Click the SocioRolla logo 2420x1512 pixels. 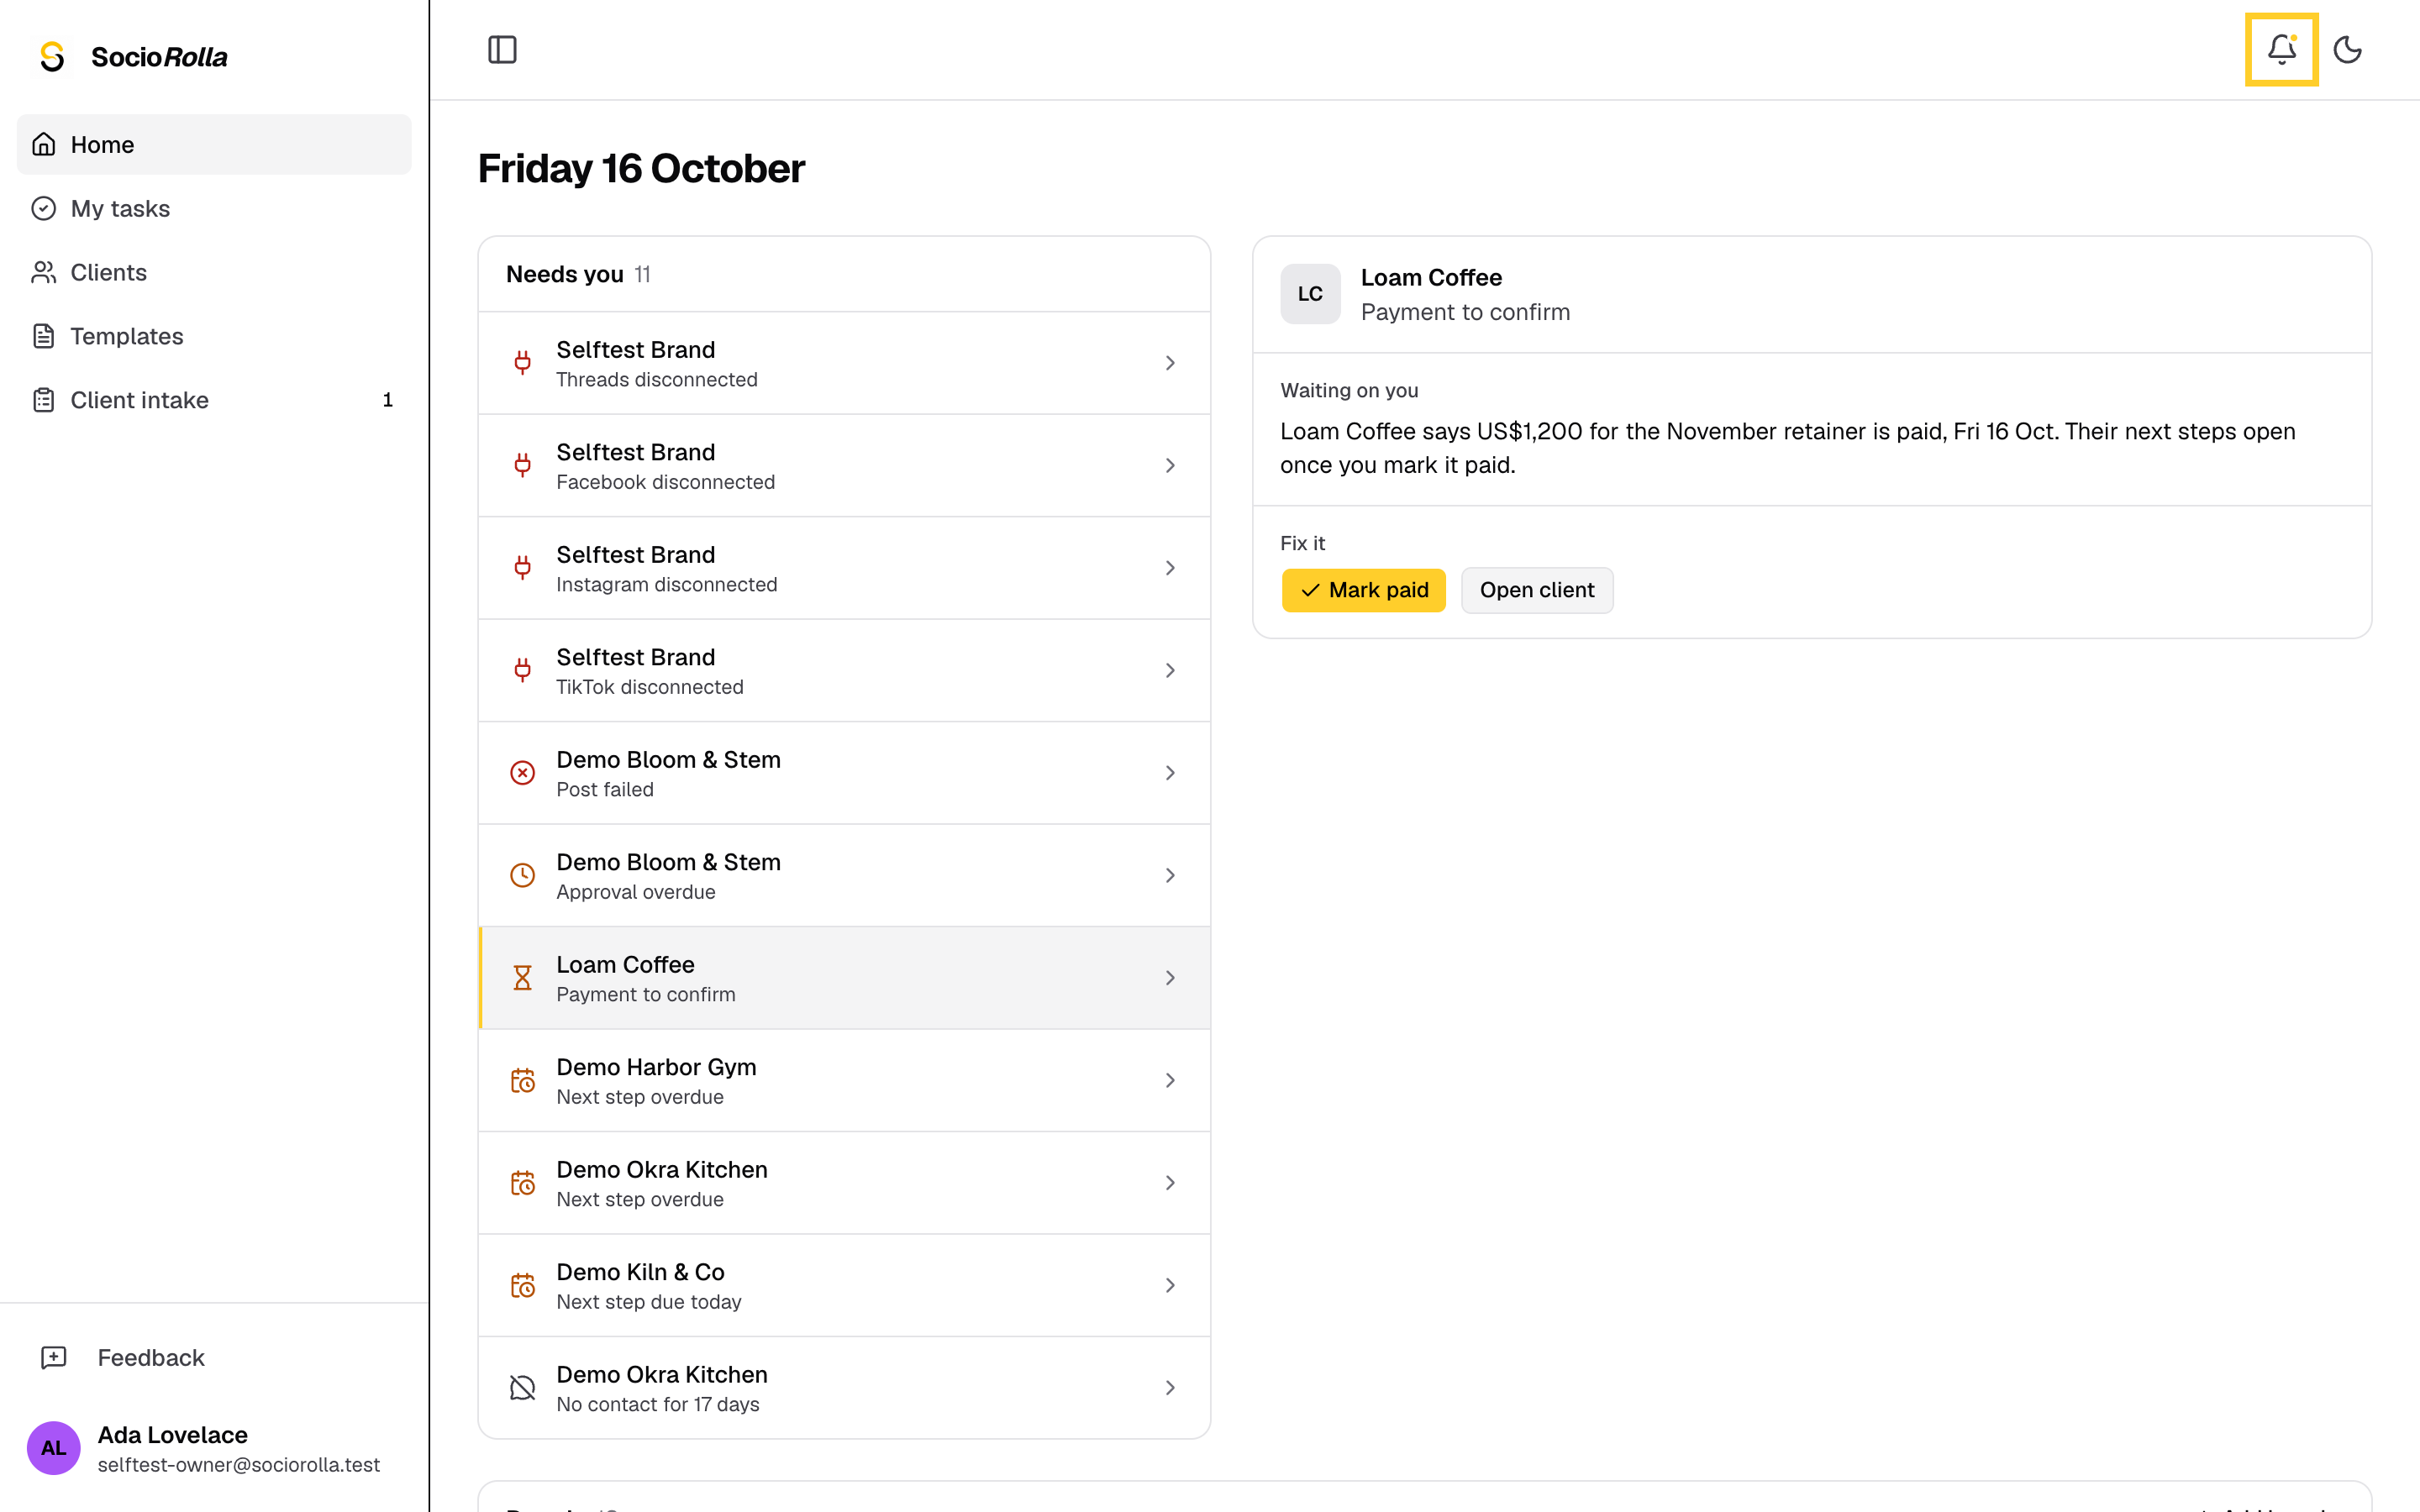[133, 57]
